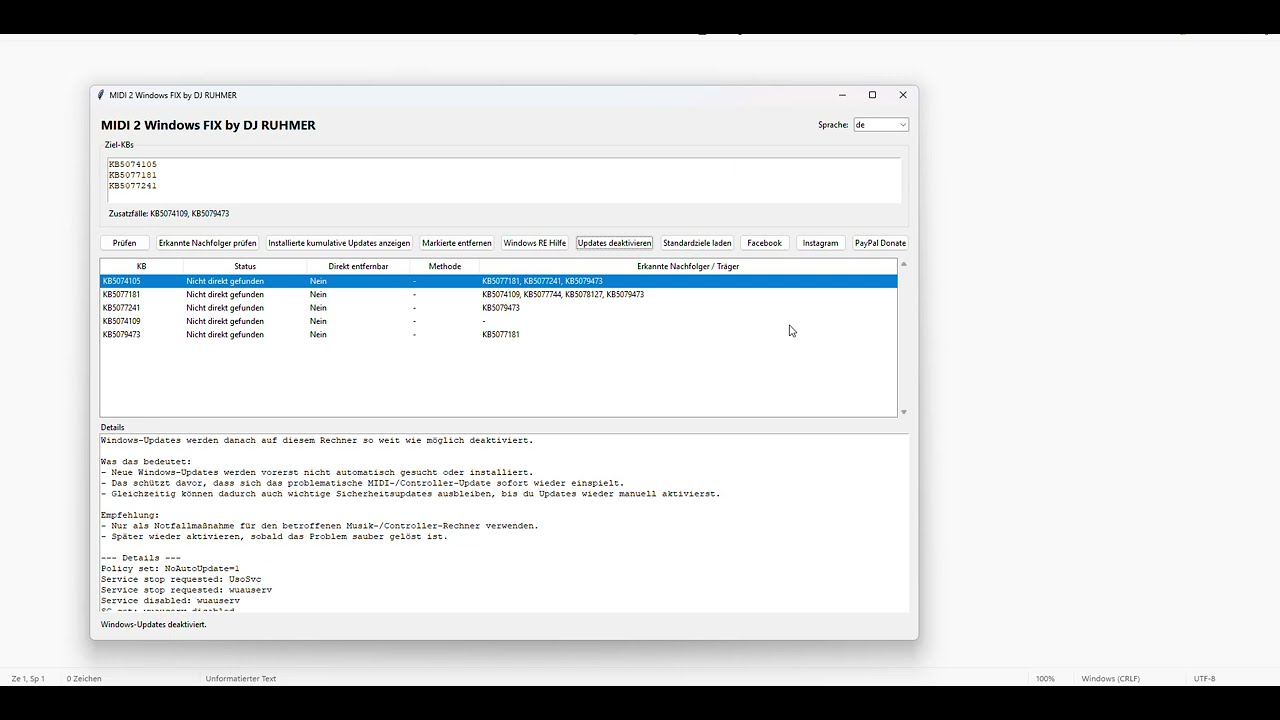Click the table scrollbar up arrow
Image resolution: width=1280 pixels, height=720 pixels.
904,265
